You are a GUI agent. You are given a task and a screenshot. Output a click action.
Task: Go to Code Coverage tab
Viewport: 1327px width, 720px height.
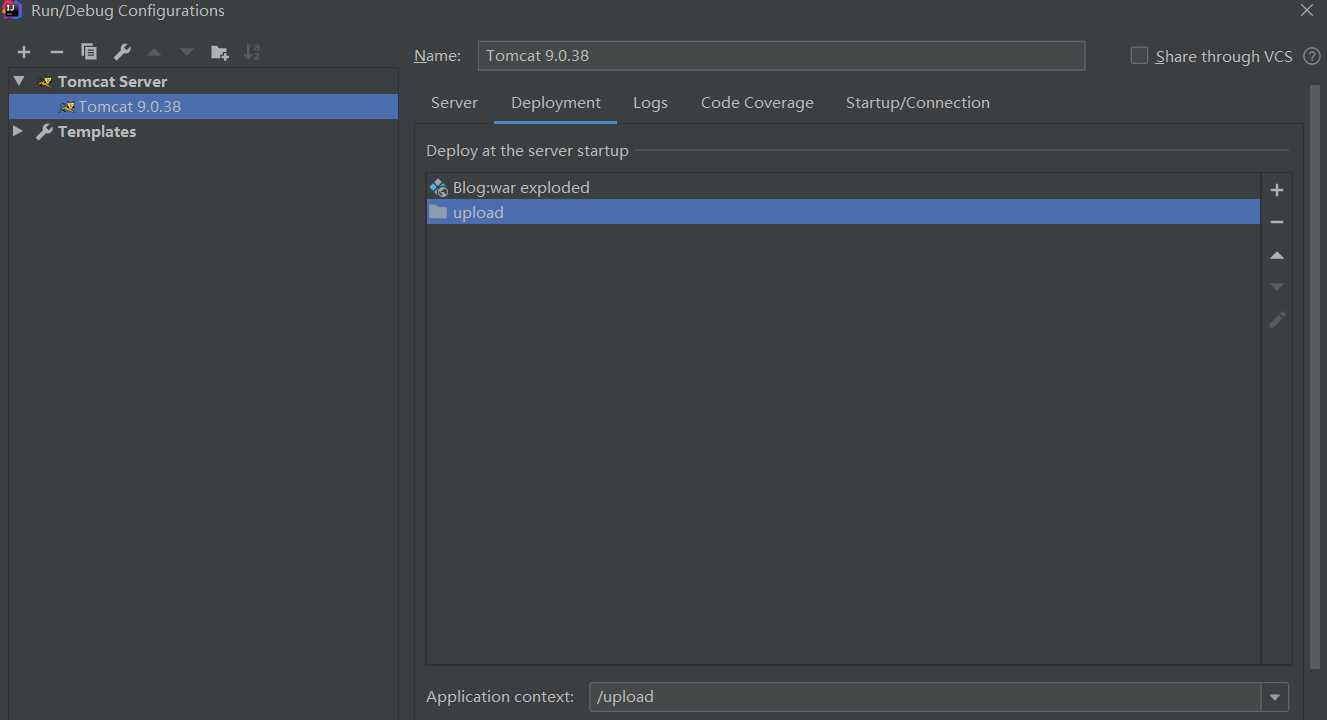[757, 103]
